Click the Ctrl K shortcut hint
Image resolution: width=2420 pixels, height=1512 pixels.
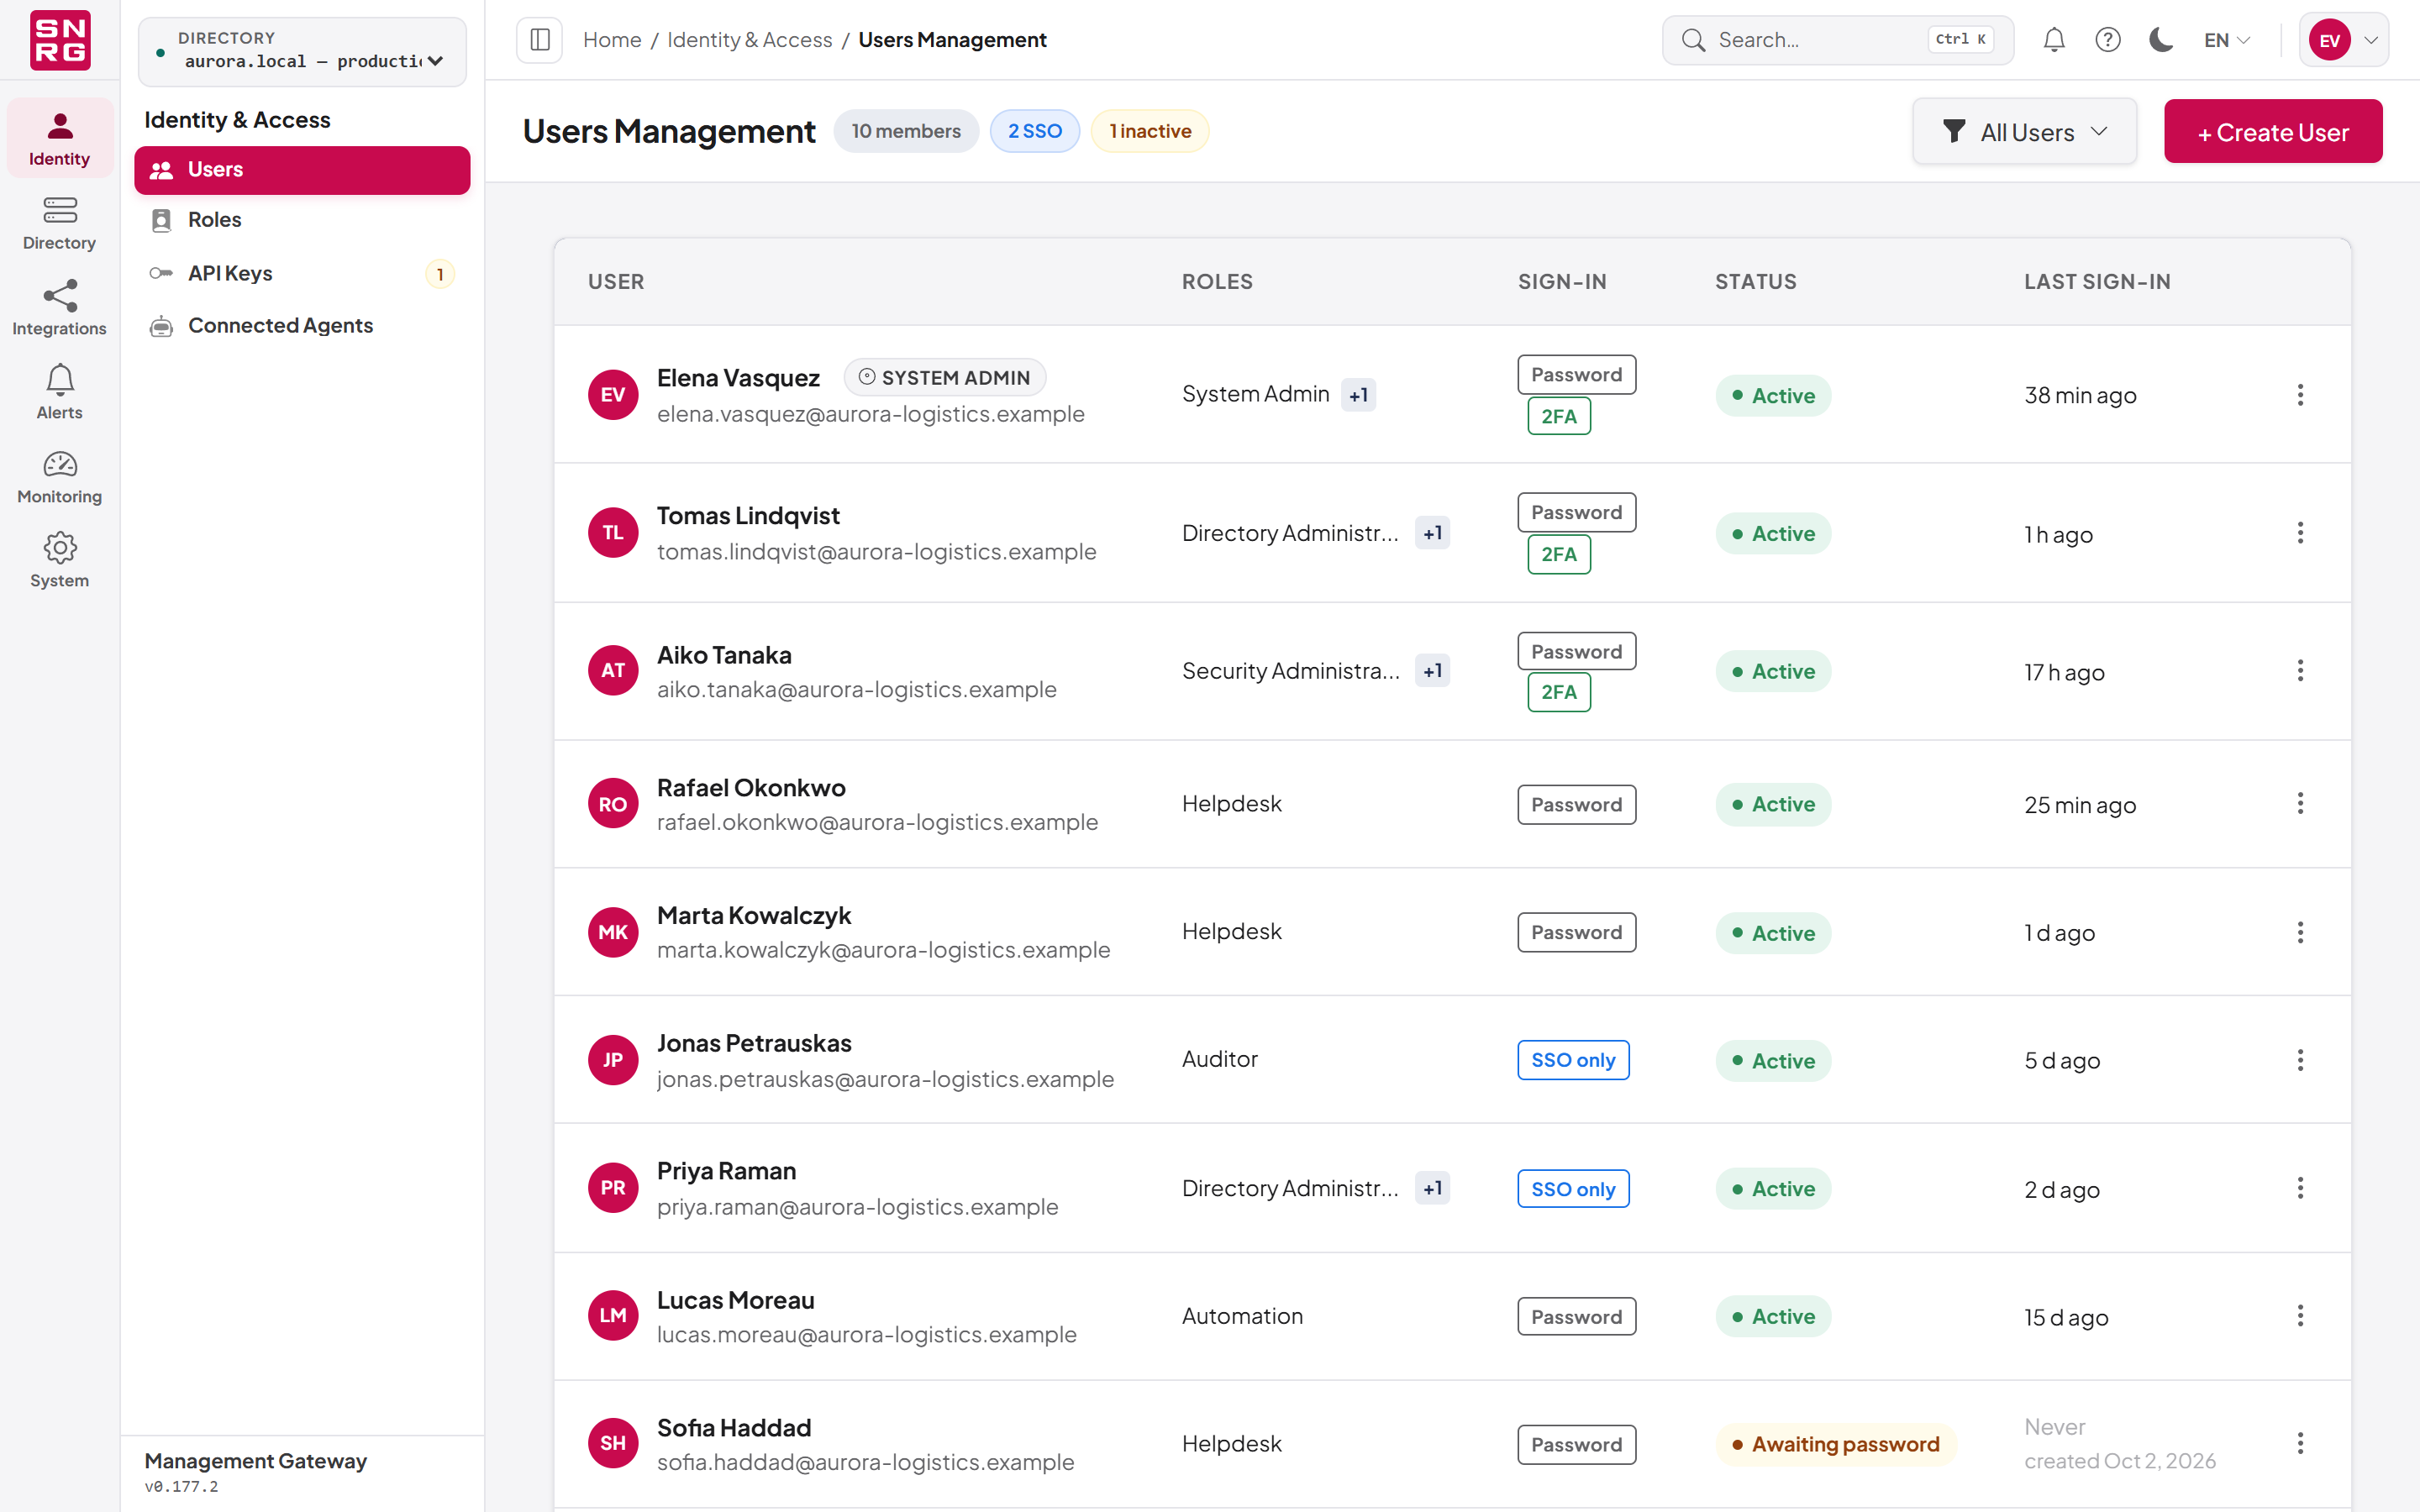click(x=1960, y=40)
